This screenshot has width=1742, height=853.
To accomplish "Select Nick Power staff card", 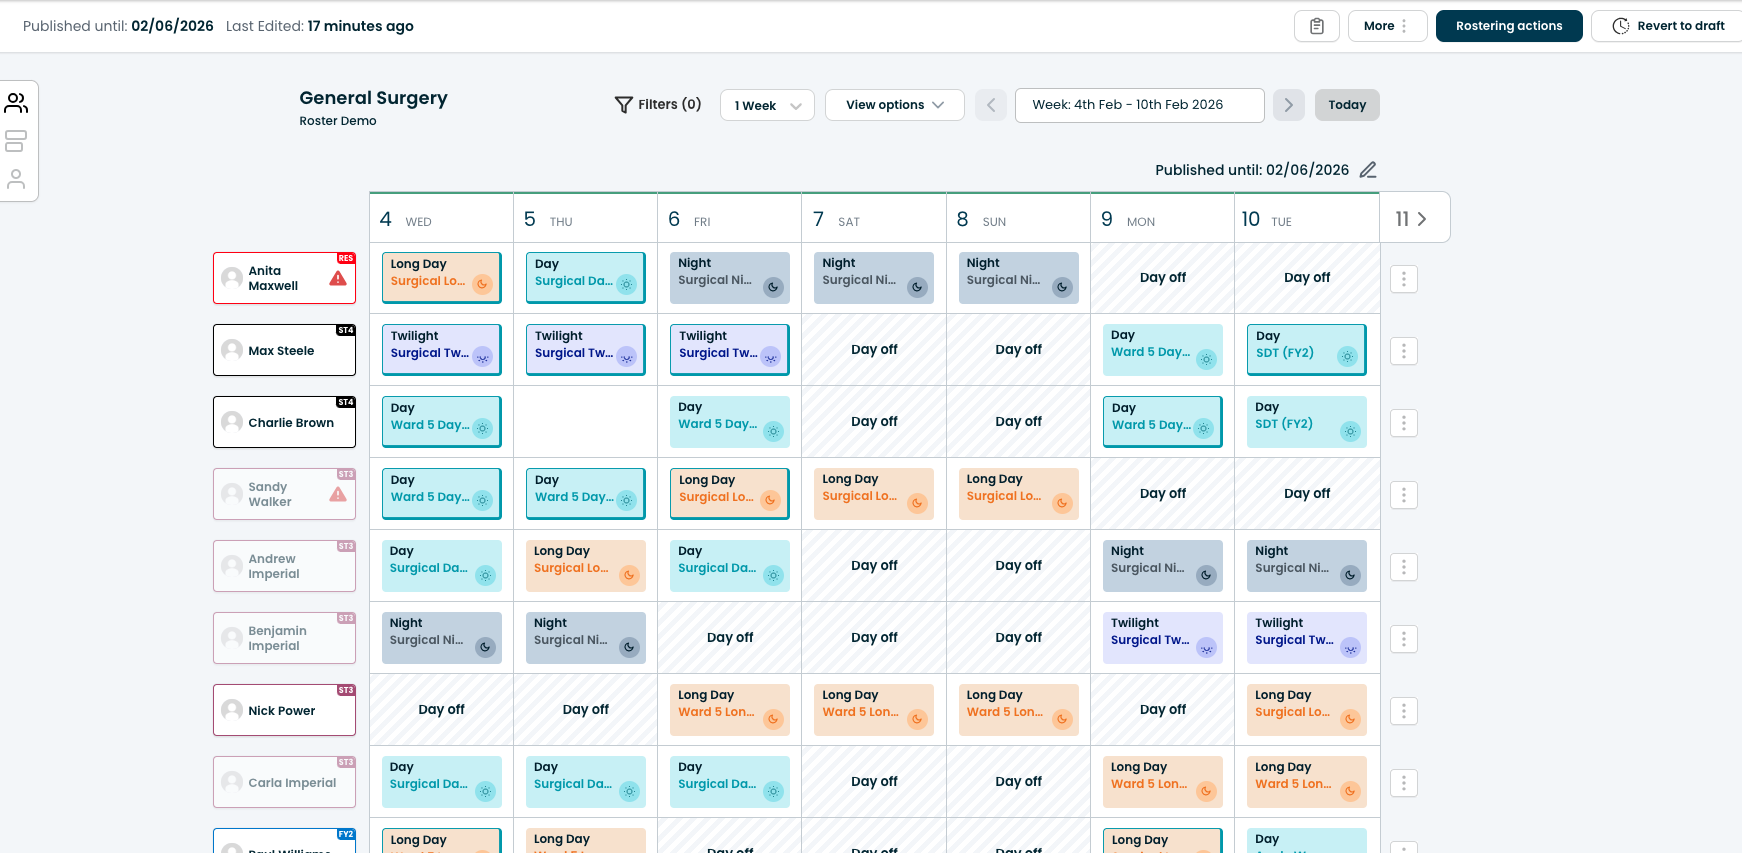I will [284, 710].
